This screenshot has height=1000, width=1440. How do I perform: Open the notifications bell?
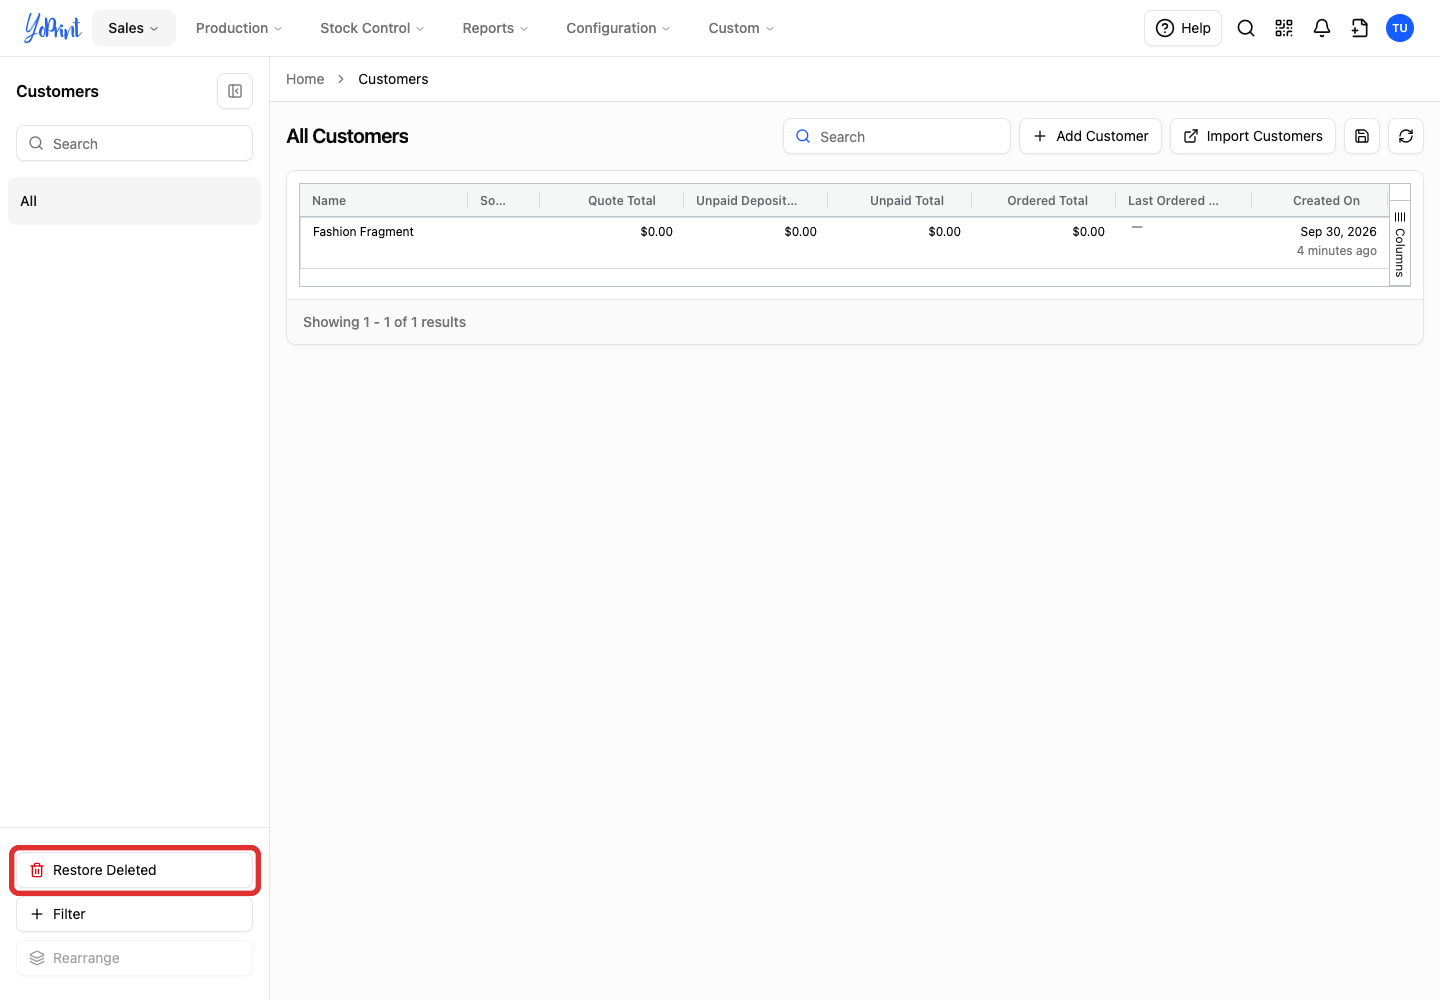[1322, 28]
